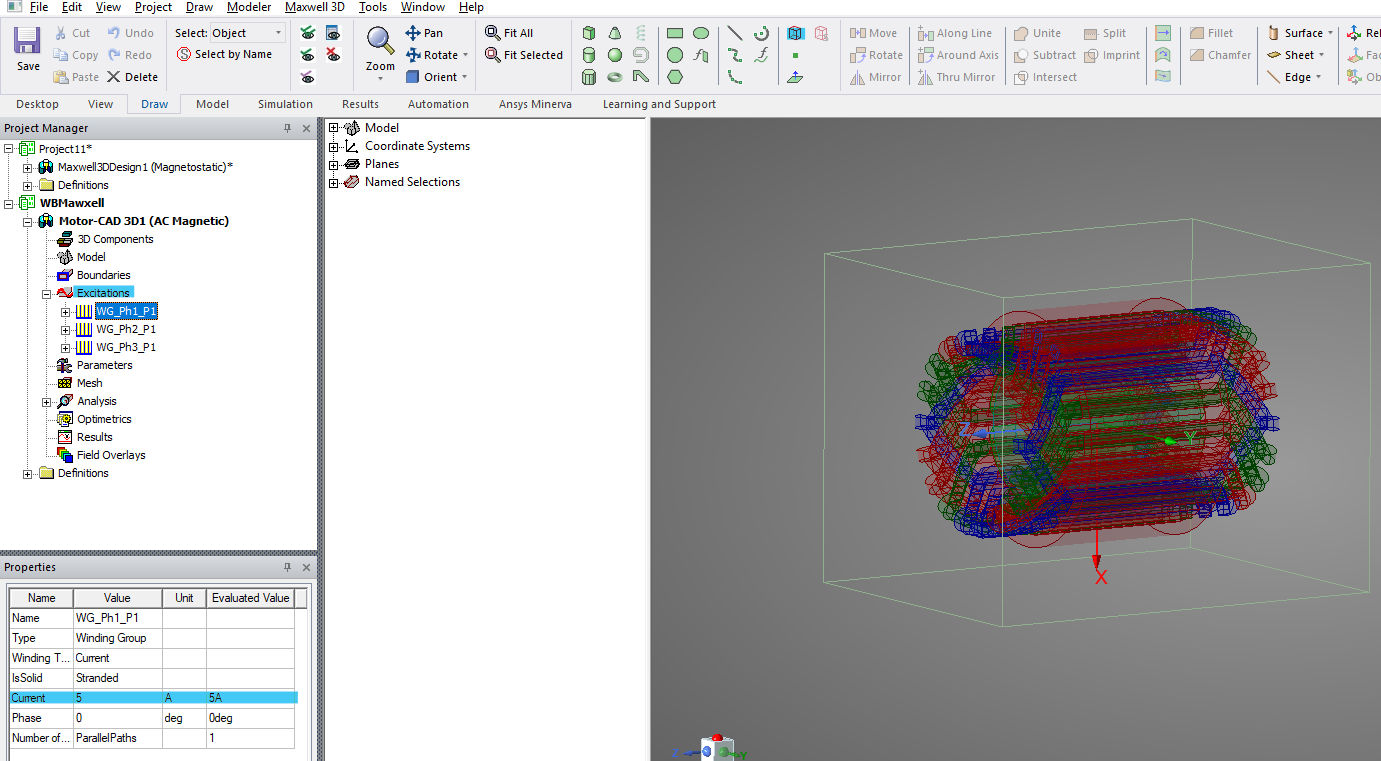The image size is (1381, 761).
Task: Collapse the Excitations node
Action: (x=47, y=293)
